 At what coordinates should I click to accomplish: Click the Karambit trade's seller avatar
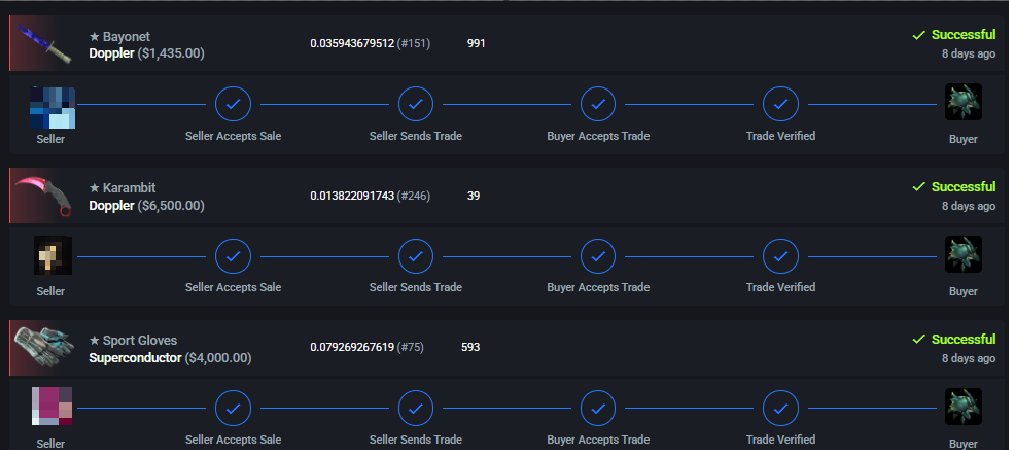pyautogui.click(x=52, y=256)
